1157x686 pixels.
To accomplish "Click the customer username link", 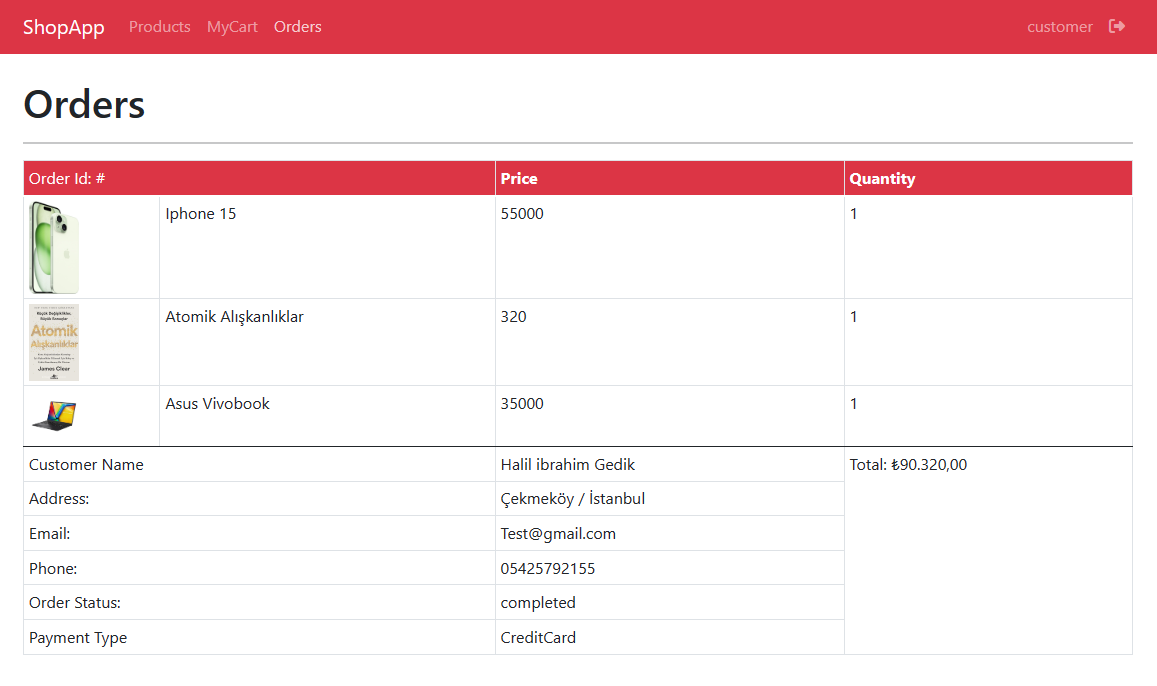I will coord(1059,27).
